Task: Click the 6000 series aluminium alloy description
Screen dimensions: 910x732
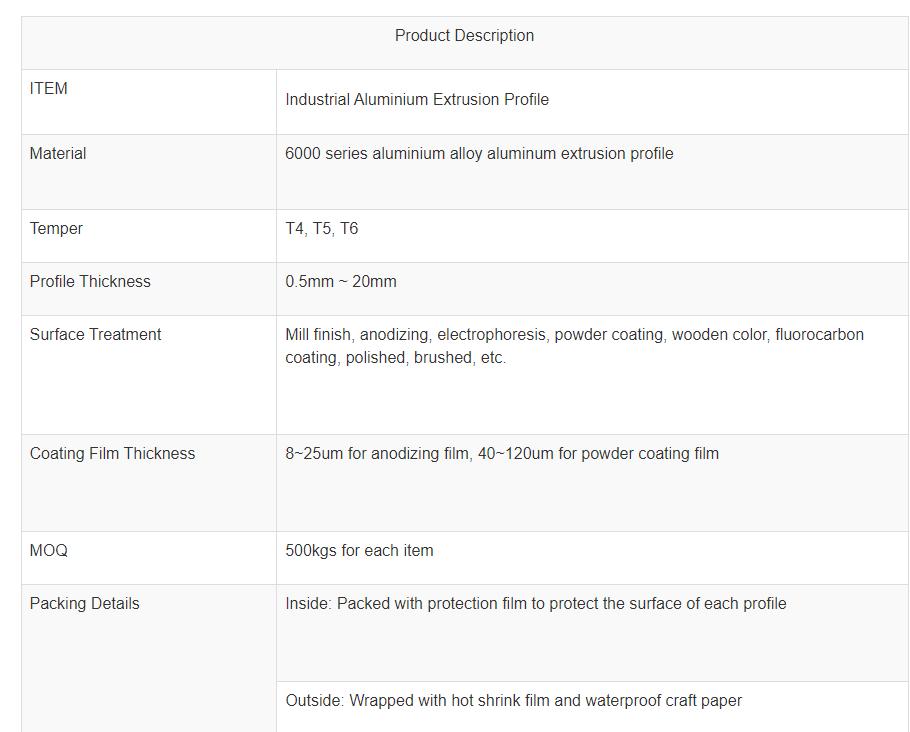Action: point(479,154)
